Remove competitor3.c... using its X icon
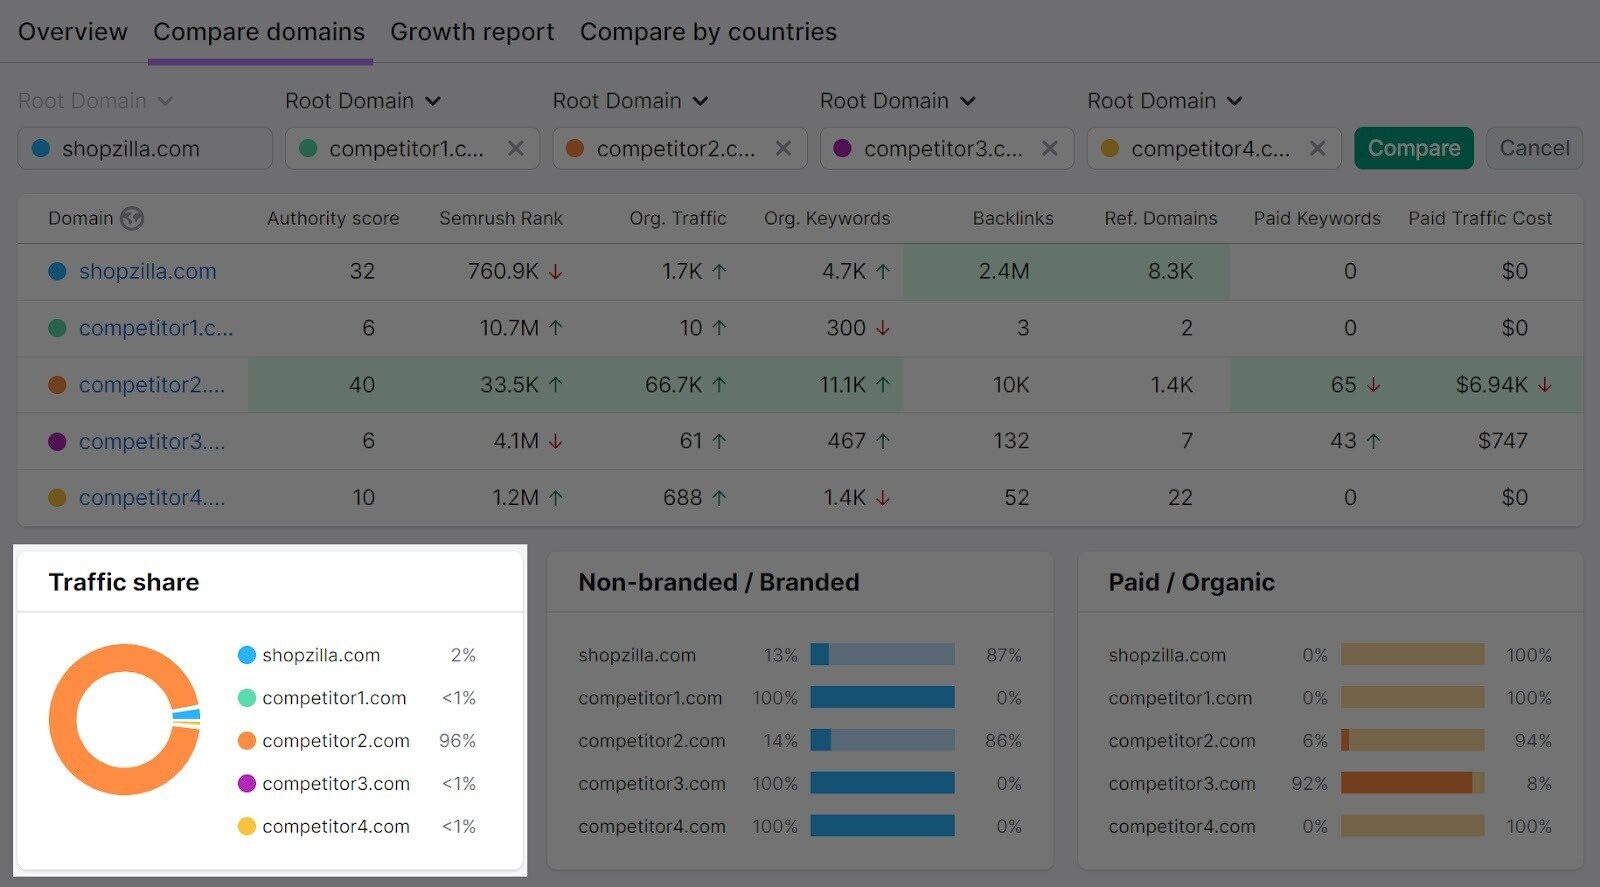 pos(1050,148)
